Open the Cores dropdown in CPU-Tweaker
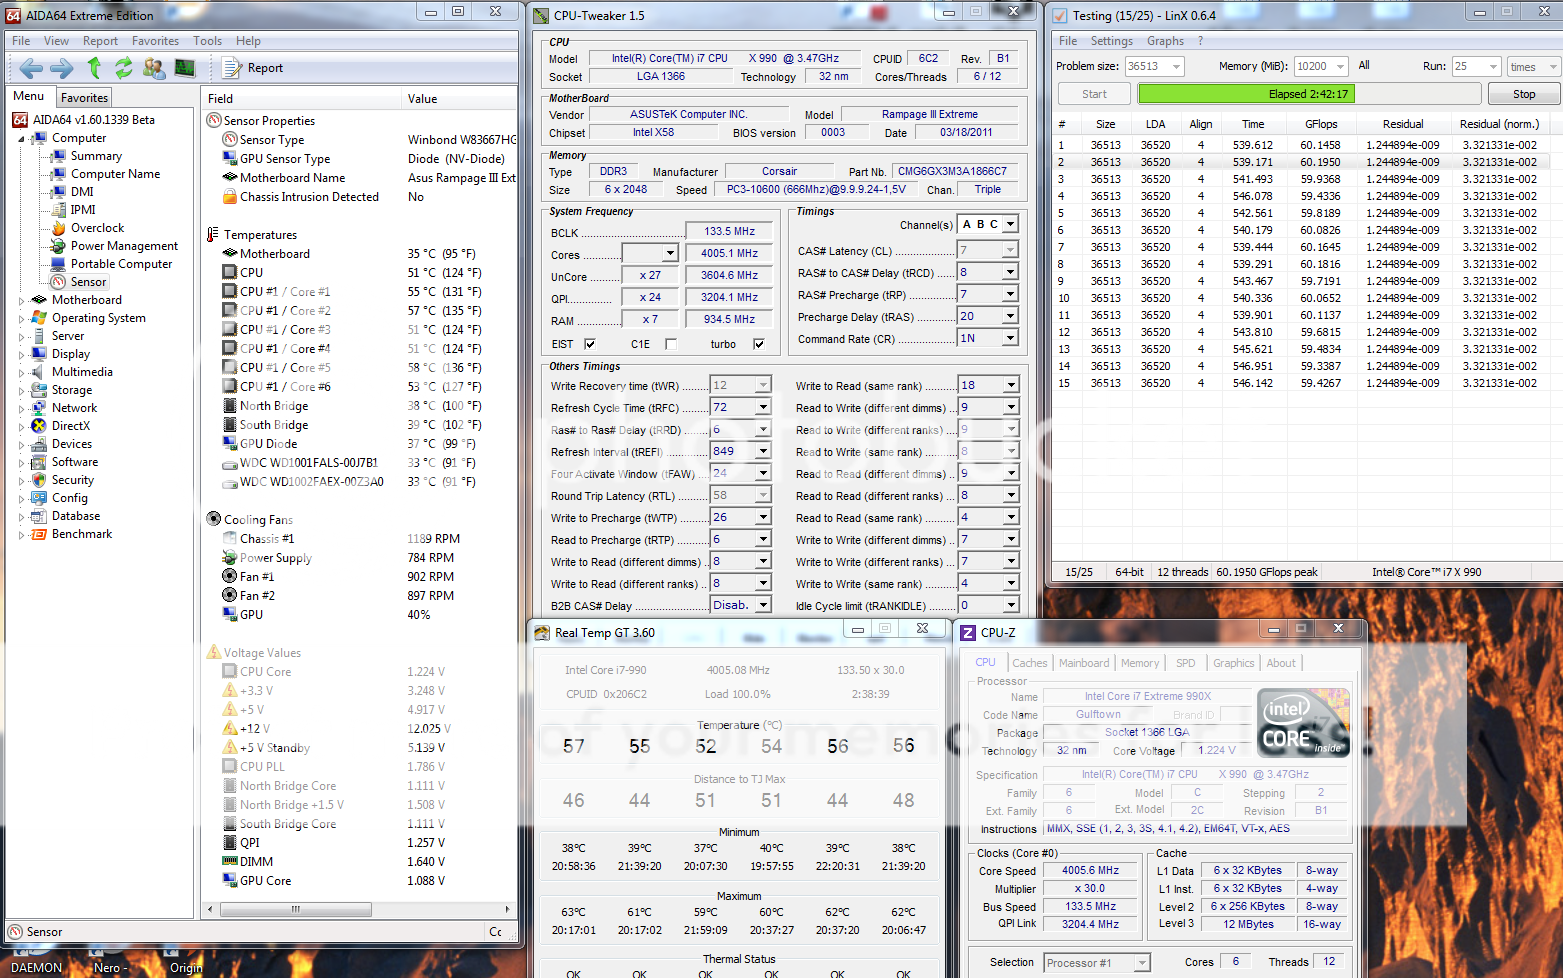Image resolution: width=1563 pixels, height=978 pixels. 670,254
